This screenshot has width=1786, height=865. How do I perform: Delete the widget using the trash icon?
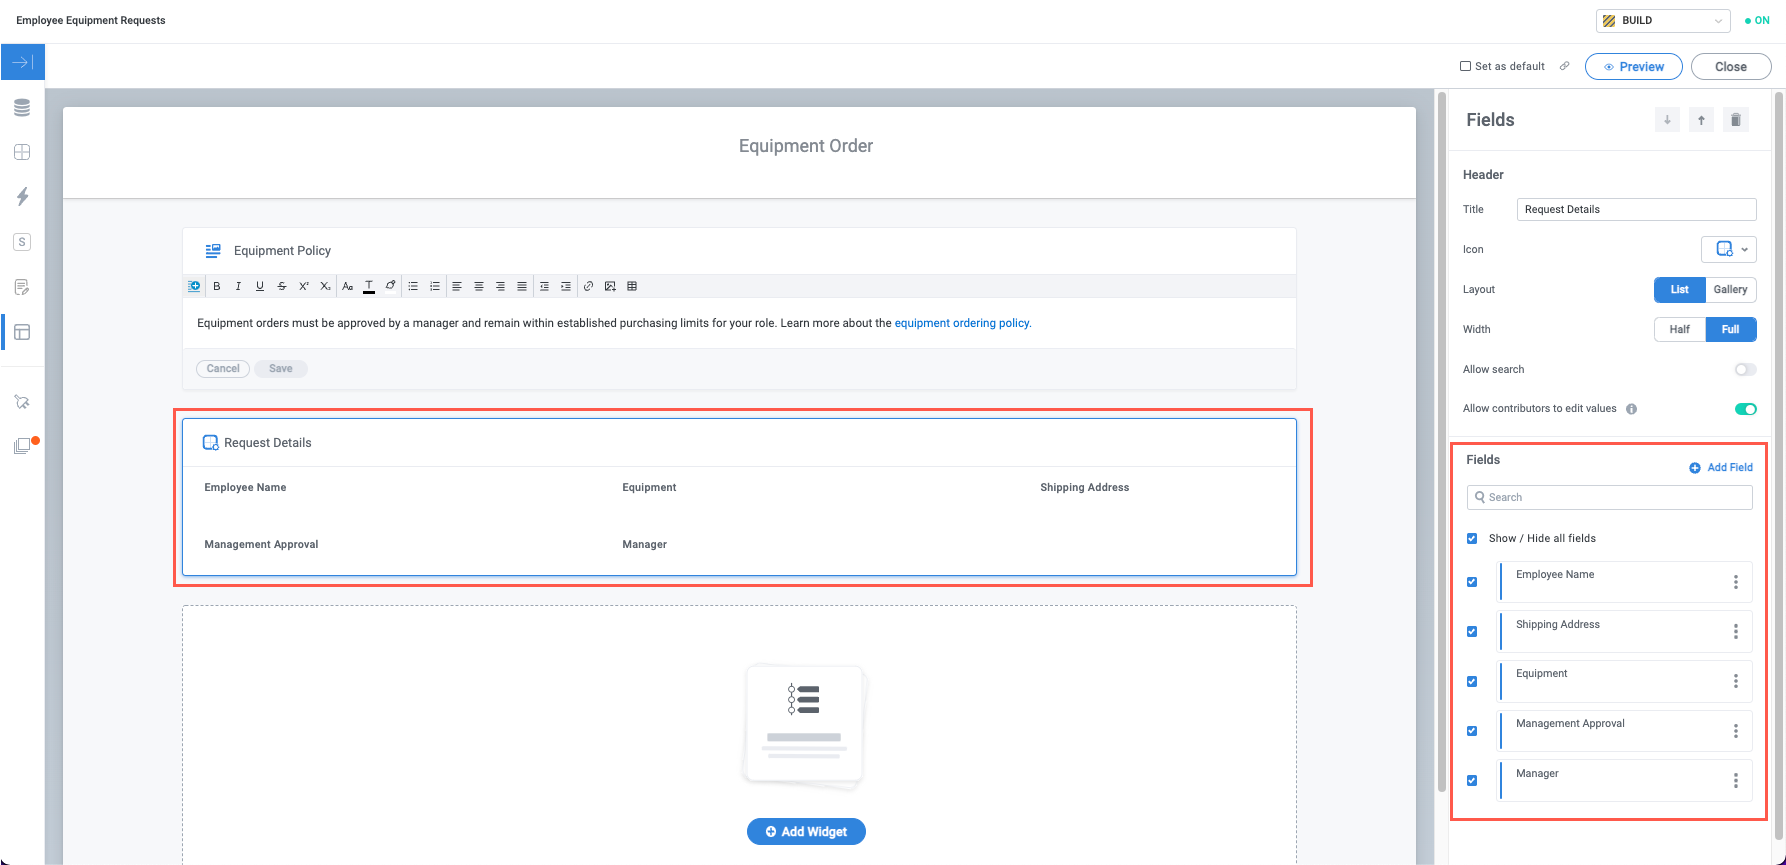[x=1736, y=120]
